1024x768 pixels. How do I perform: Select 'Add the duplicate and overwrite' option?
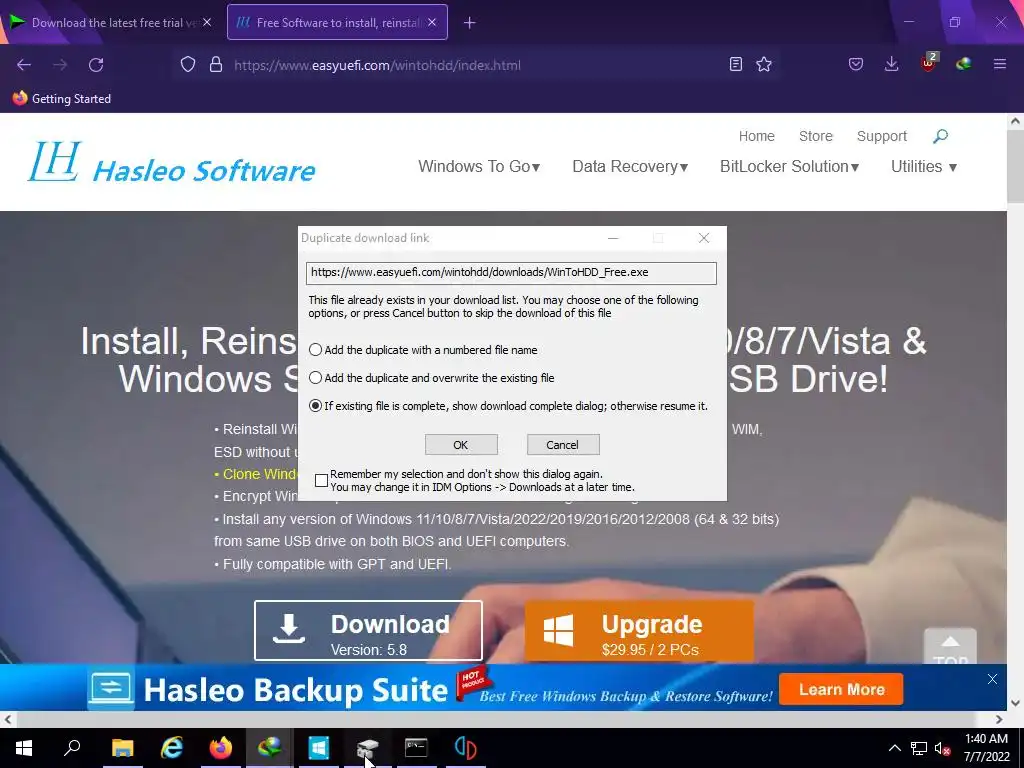click(x=432, y=378)
